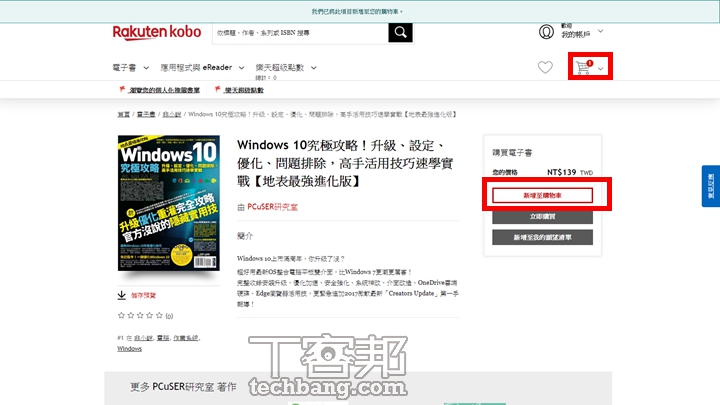Viewport: 720px width, 405px height.
Task: Click the 新增至購物車 button
Action: (542, 196)
